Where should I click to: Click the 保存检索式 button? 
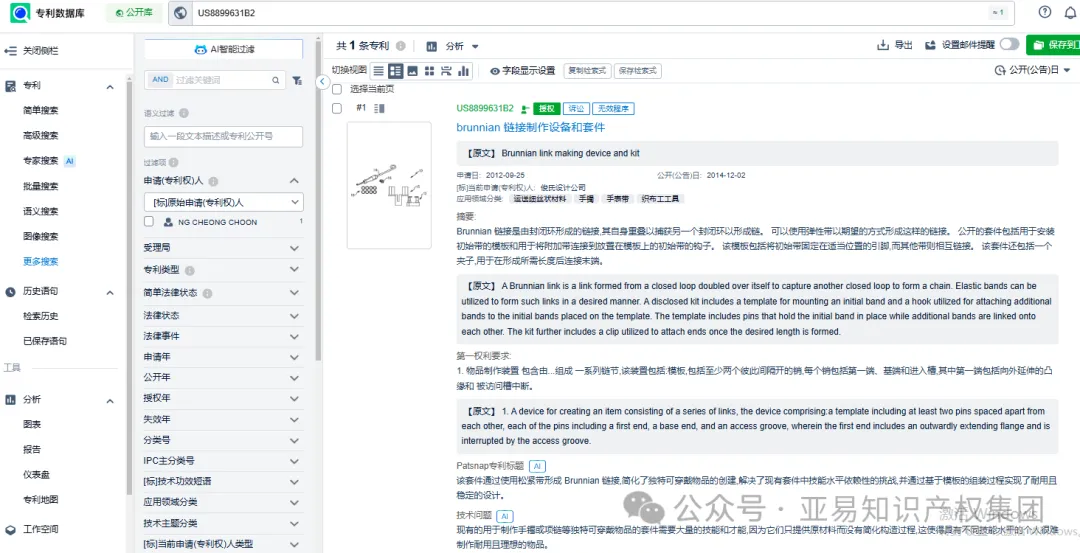pos(637,70)
